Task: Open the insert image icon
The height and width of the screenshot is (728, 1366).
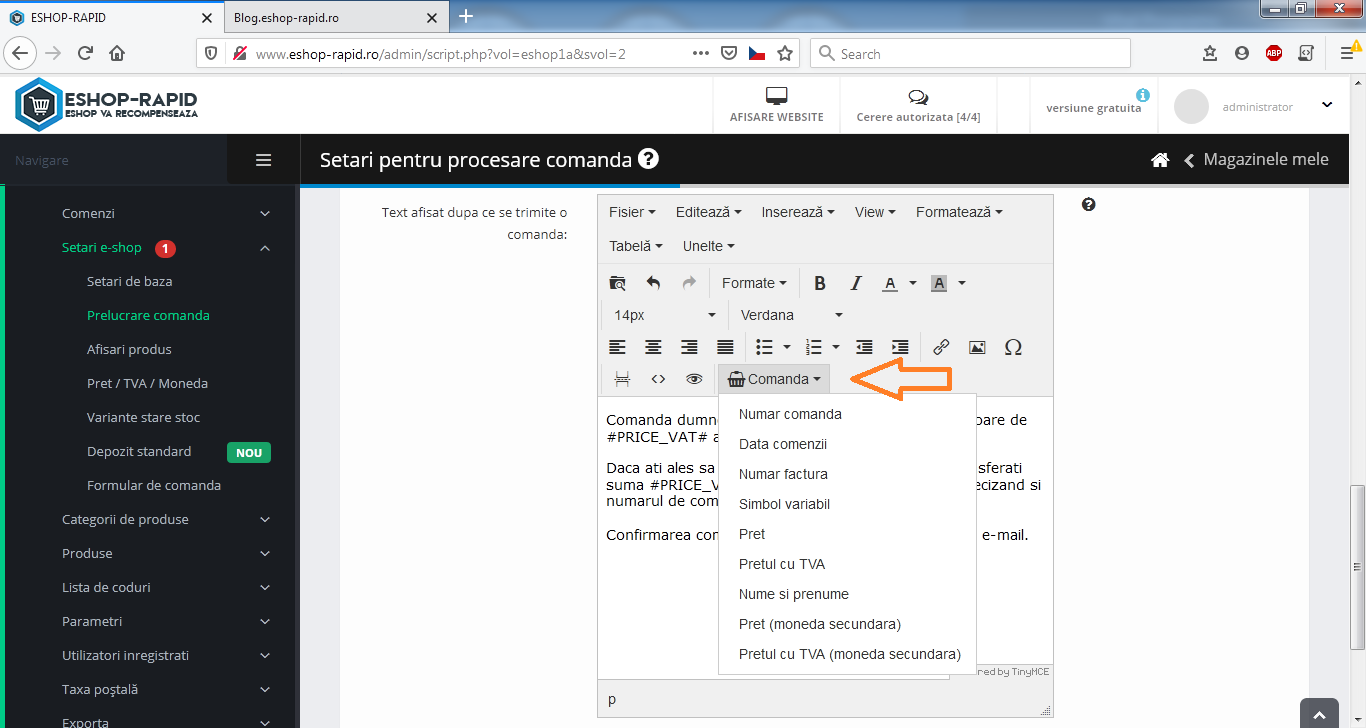Action: (977, 347)
